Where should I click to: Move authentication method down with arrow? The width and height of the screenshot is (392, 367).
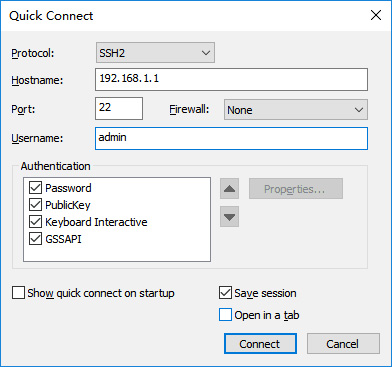pos(229,217)
